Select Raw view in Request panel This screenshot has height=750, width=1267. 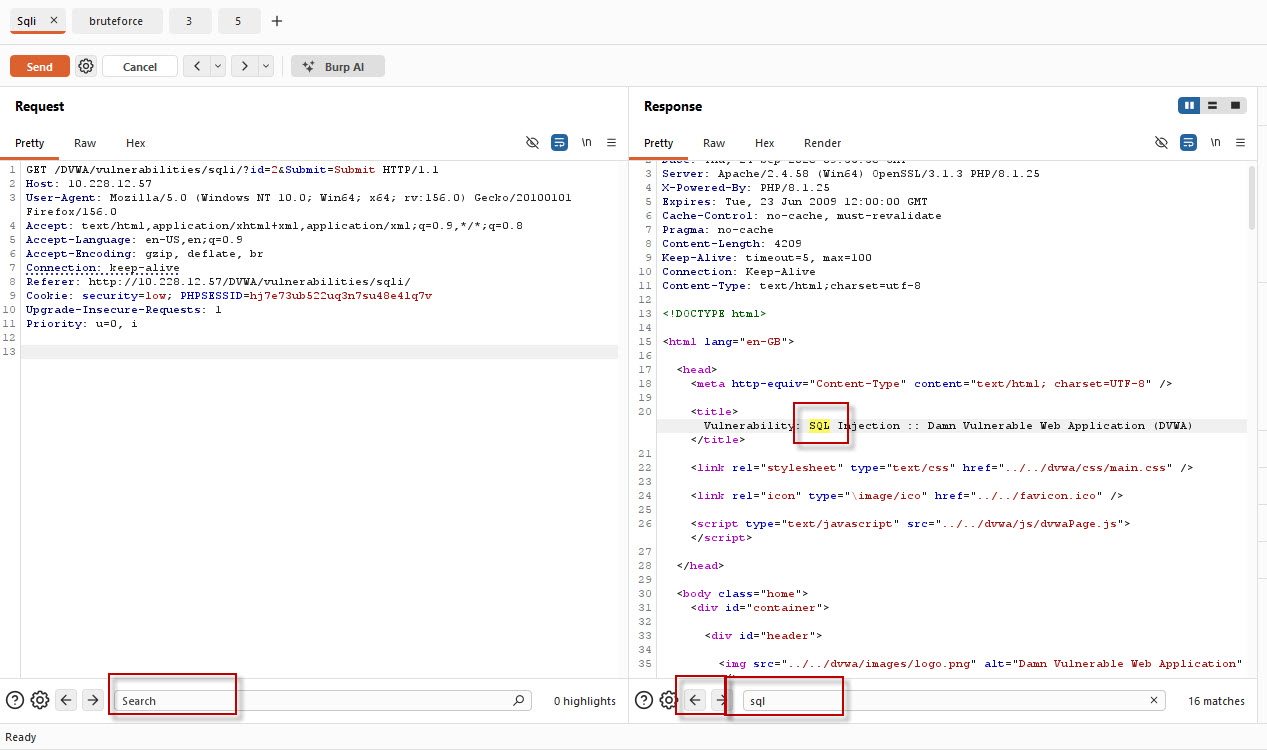tap(85, 143)
